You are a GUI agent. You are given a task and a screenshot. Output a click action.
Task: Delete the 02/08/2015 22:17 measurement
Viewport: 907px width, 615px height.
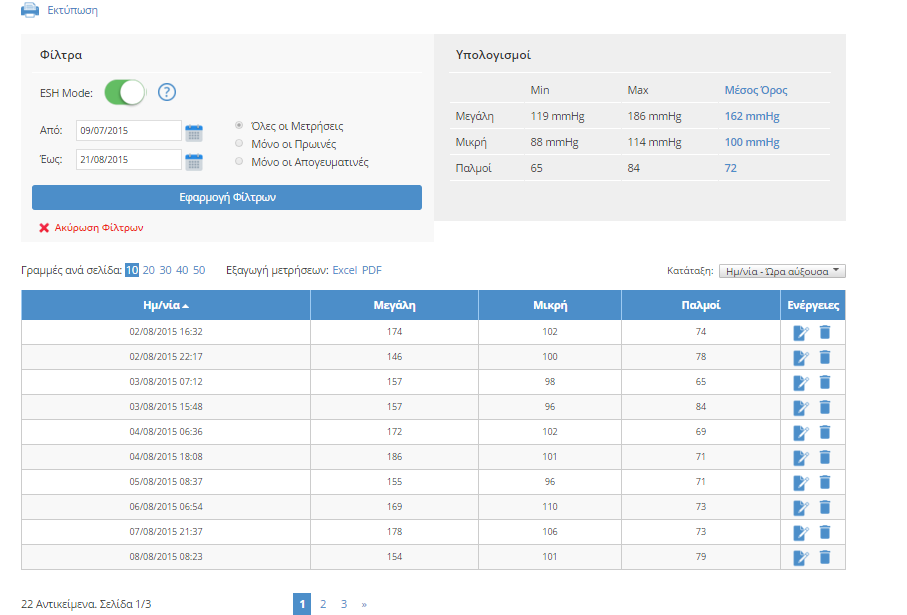point(825,357)
